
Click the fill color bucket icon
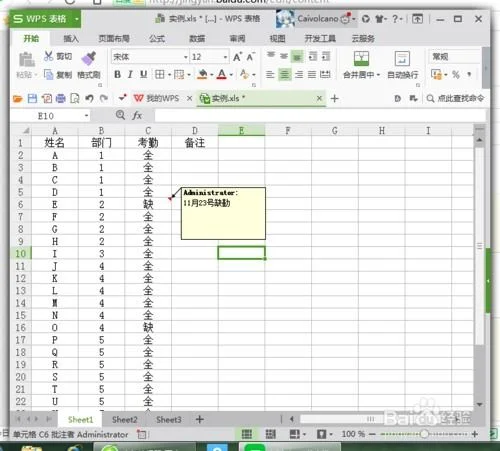(202, 74)
